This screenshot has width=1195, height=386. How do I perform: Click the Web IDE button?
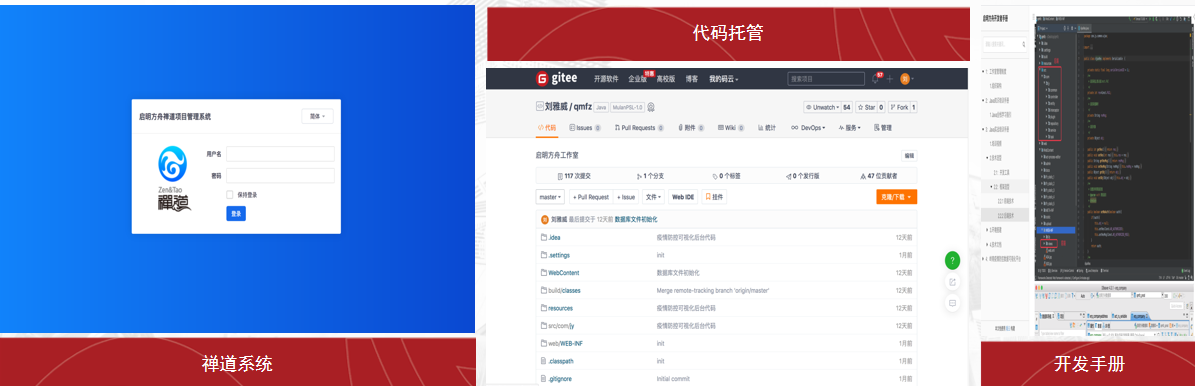tap(682, 197)
